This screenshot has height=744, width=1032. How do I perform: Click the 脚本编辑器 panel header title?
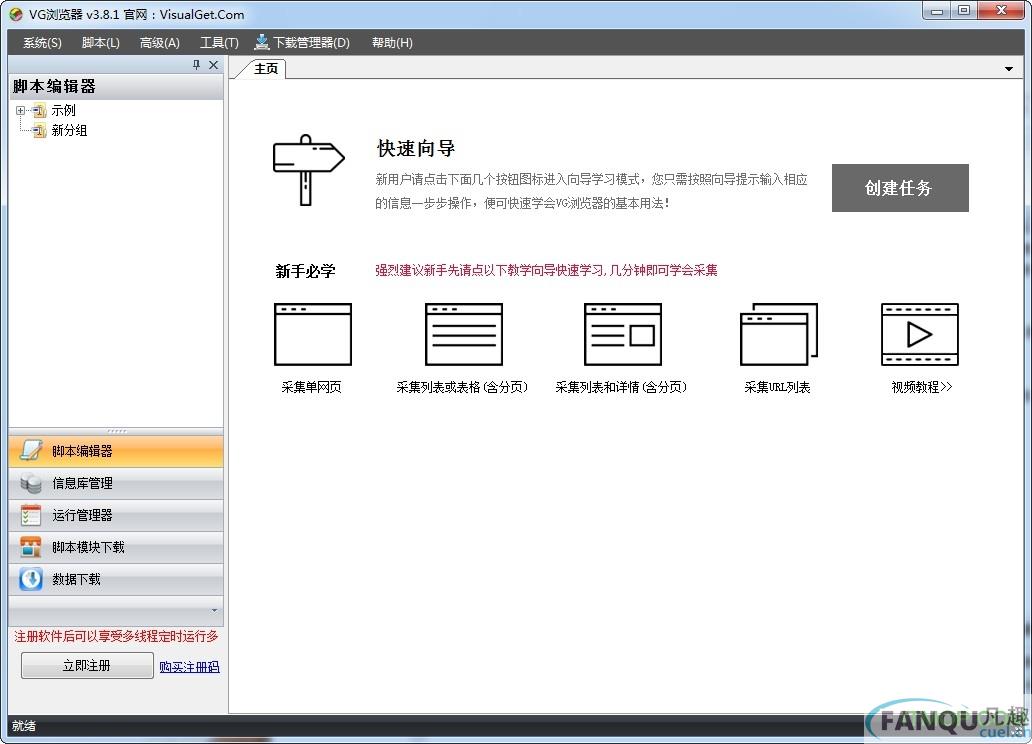54,86
